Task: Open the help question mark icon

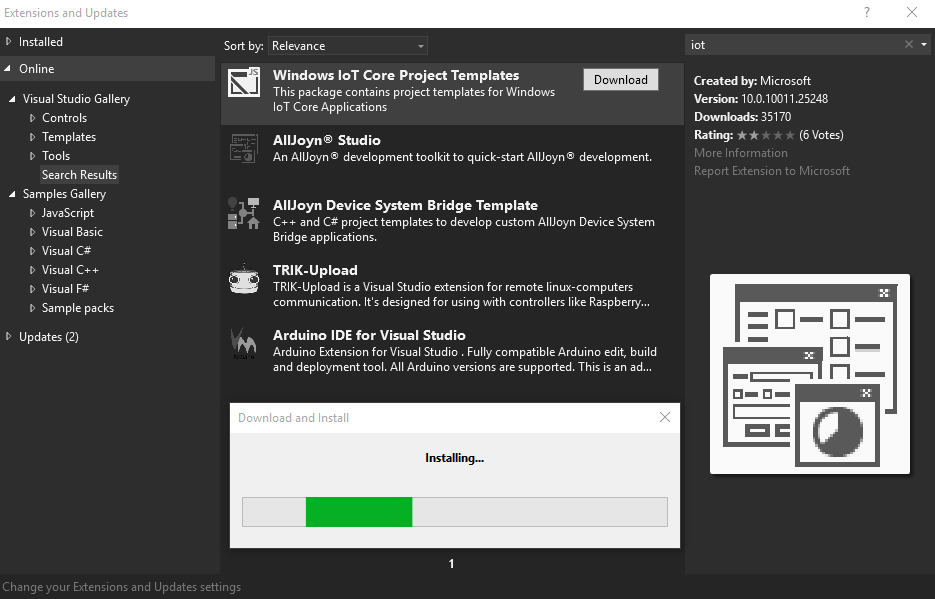Action: (x=866, y=13)
